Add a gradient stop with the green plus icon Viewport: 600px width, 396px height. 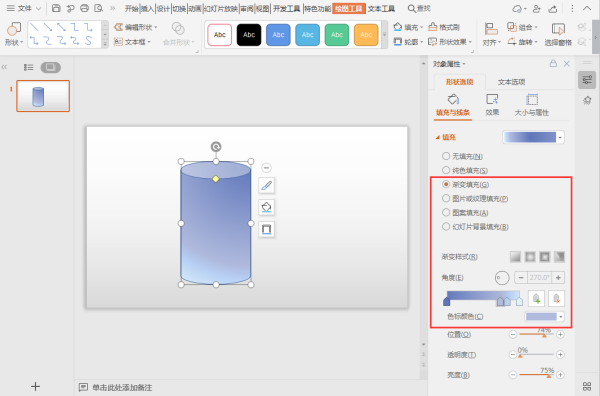click(x=536, y=298)
